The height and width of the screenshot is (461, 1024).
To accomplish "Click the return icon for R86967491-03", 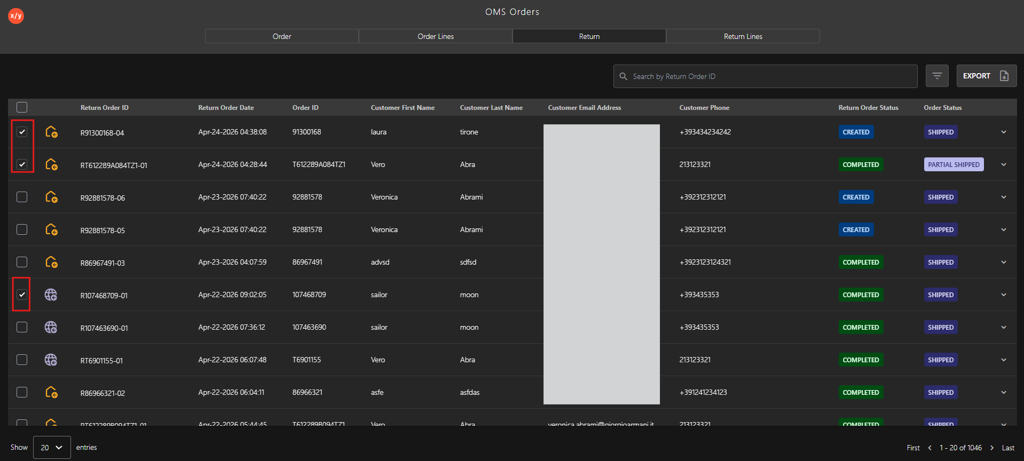I will click(51, 262).
